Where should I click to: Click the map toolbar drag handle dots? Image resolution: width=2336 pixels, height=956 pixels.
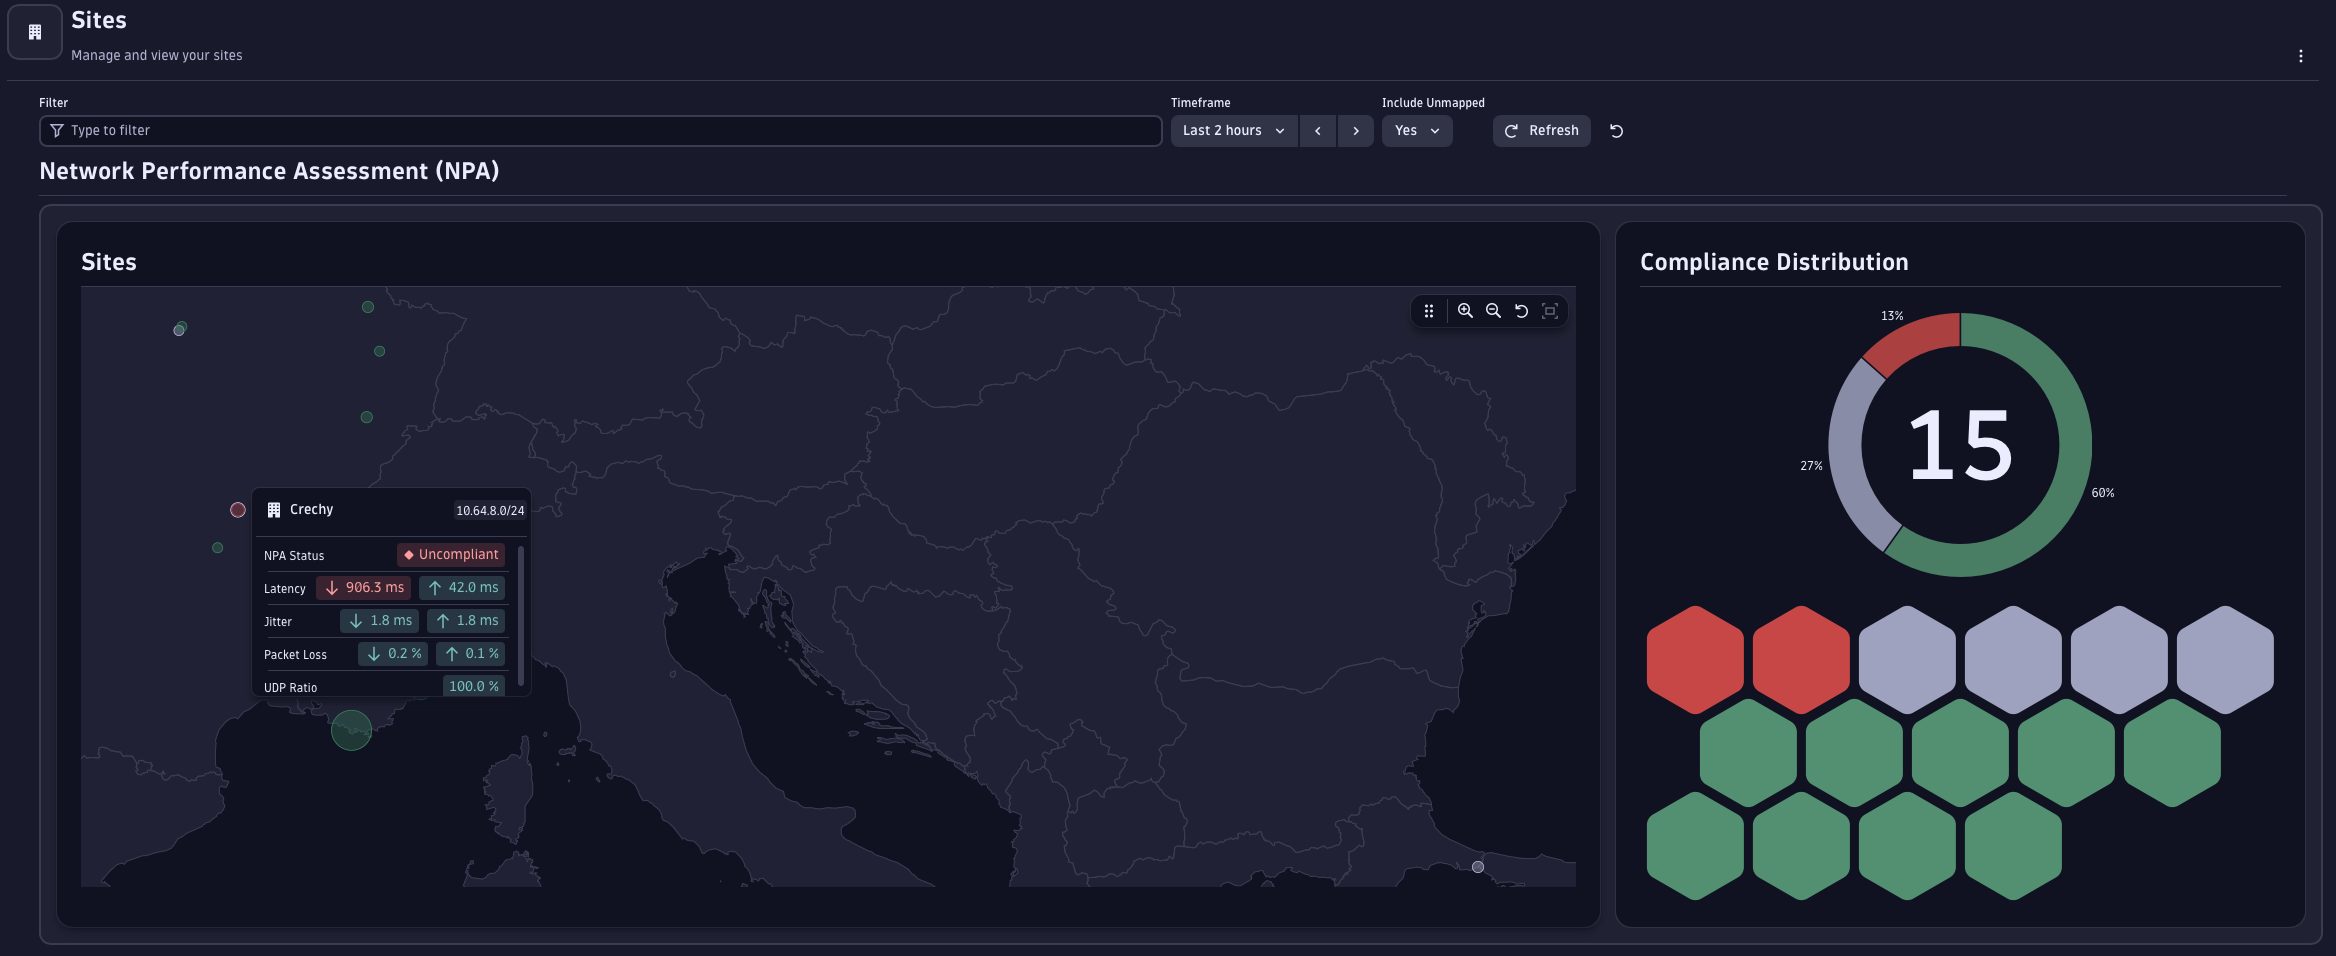coord(1429,311)
